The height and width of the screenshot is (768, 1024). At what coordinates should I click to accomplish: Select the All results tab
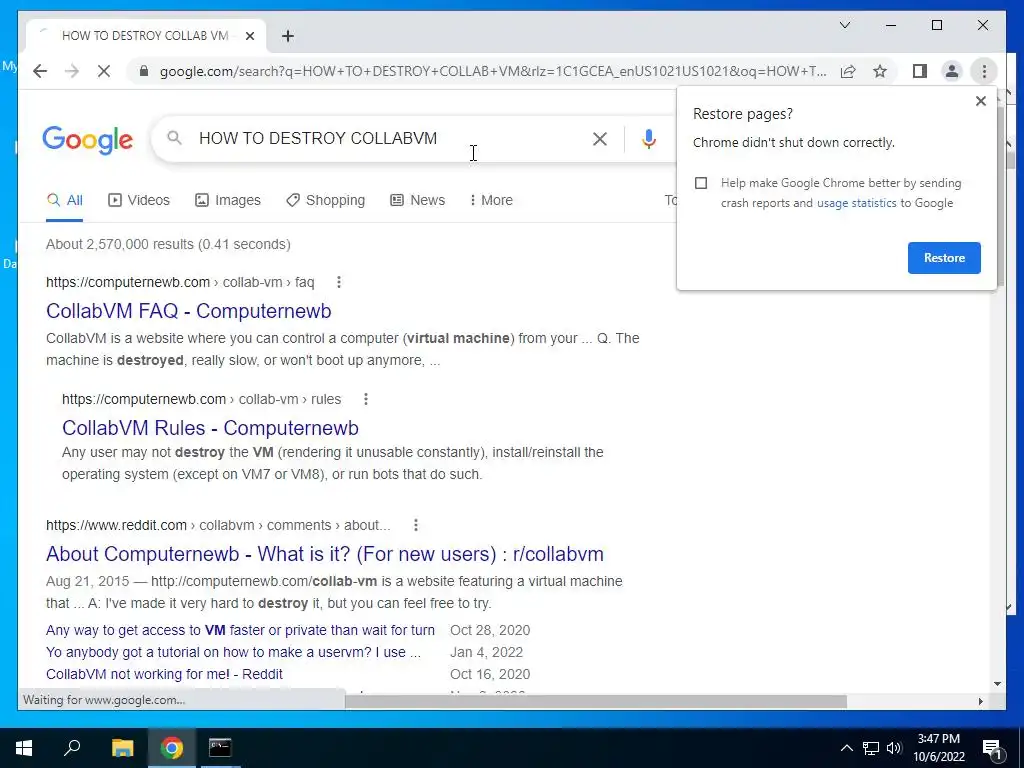click(65, 200)
